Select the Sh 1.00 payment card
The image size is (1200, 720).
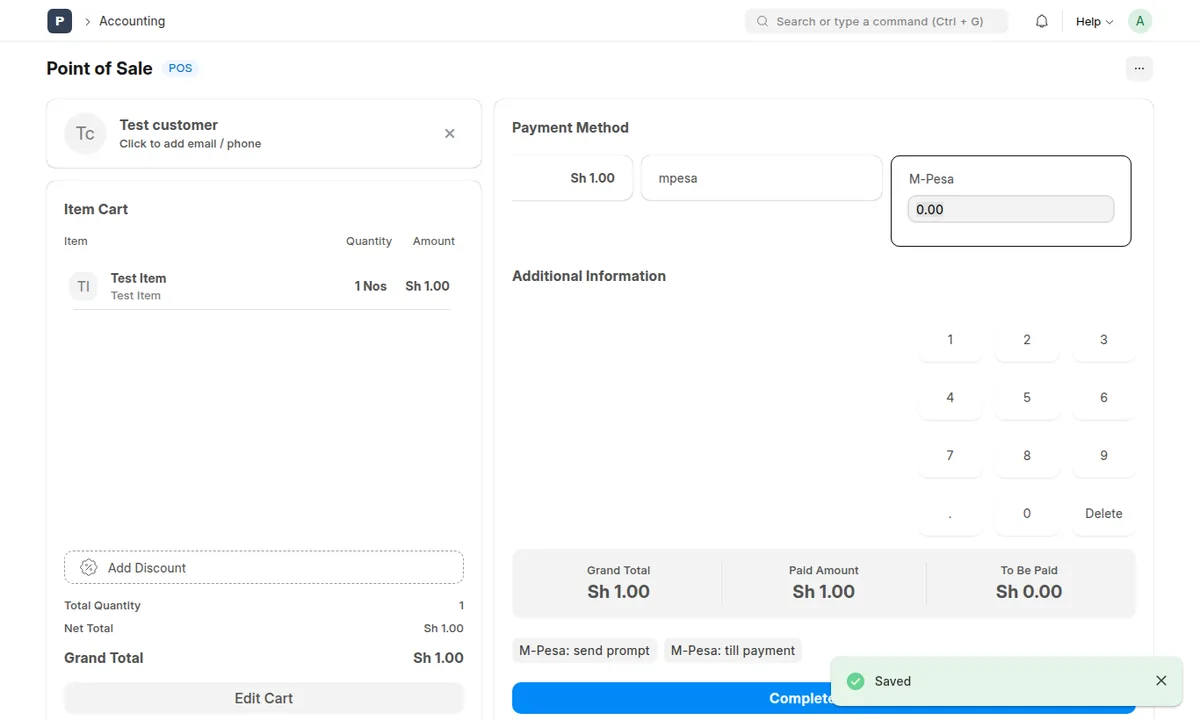[x=572, y=178]
